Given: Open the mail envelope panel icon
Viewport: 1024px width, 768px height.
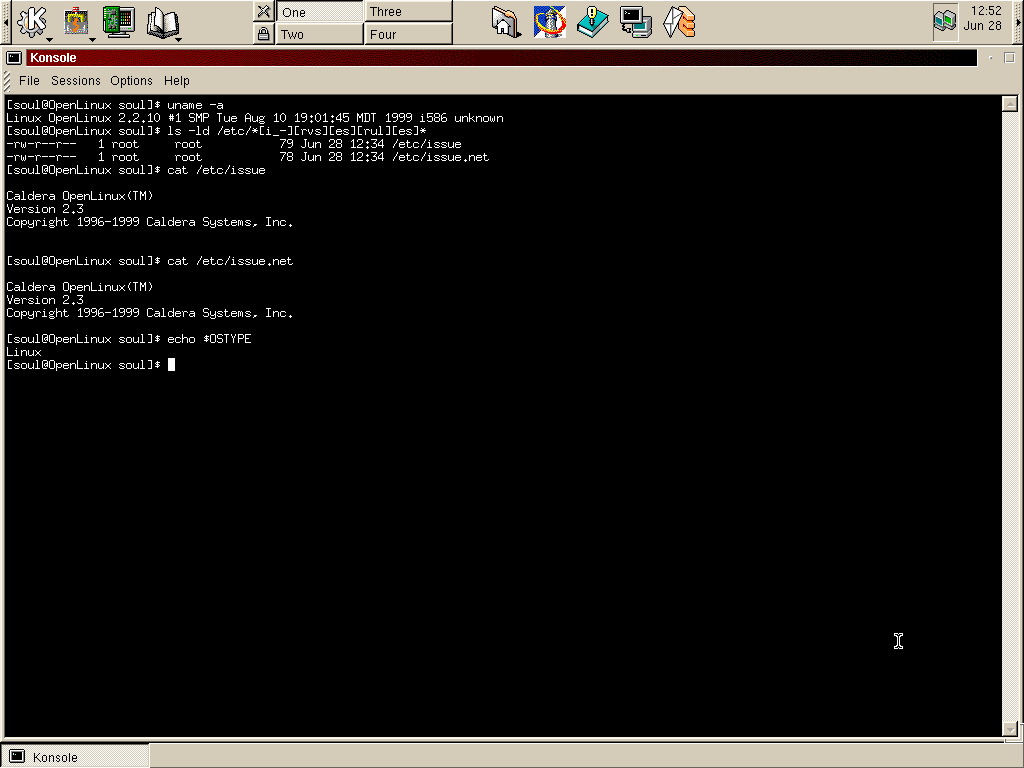Looking at the screenshot, I should point(679,22).
